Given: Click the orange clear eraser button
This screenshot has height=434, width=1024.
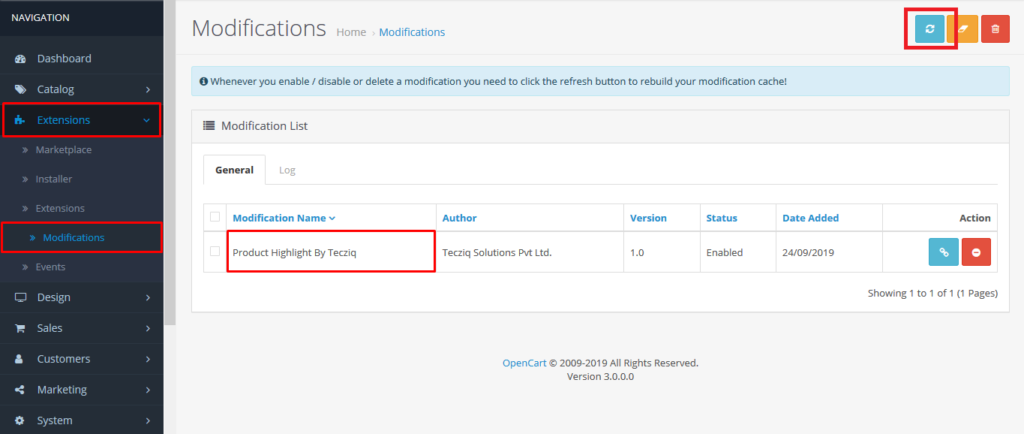Looking at the screenshot, I should coord(962,29).
